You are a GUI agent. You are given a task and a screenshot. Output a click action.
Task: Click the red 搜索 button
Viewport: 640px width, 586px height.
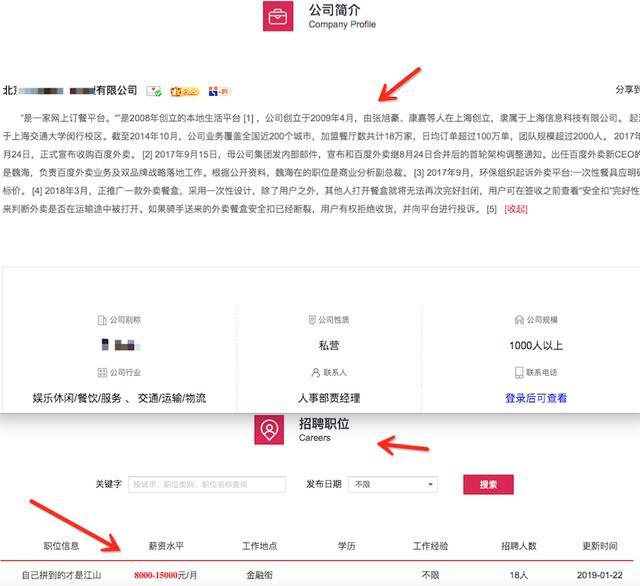[x=488, y=484]
